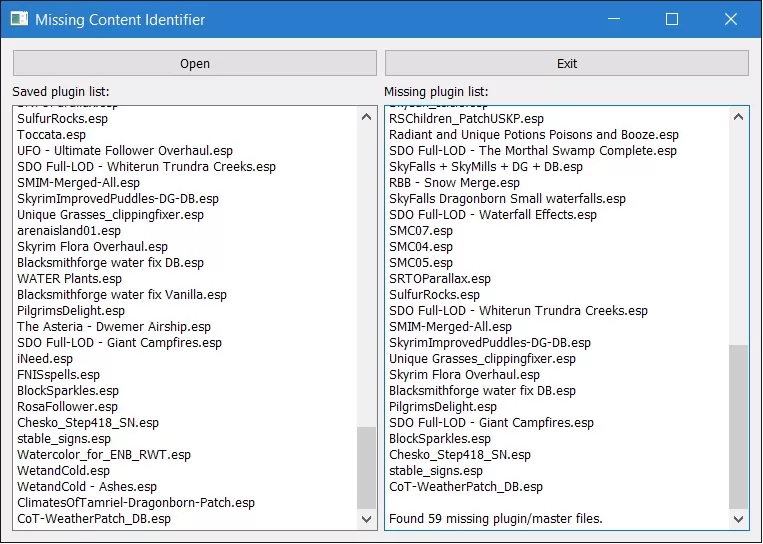Select SMC05.esp in missing list
Screen dimensions: 763x544
421,263
